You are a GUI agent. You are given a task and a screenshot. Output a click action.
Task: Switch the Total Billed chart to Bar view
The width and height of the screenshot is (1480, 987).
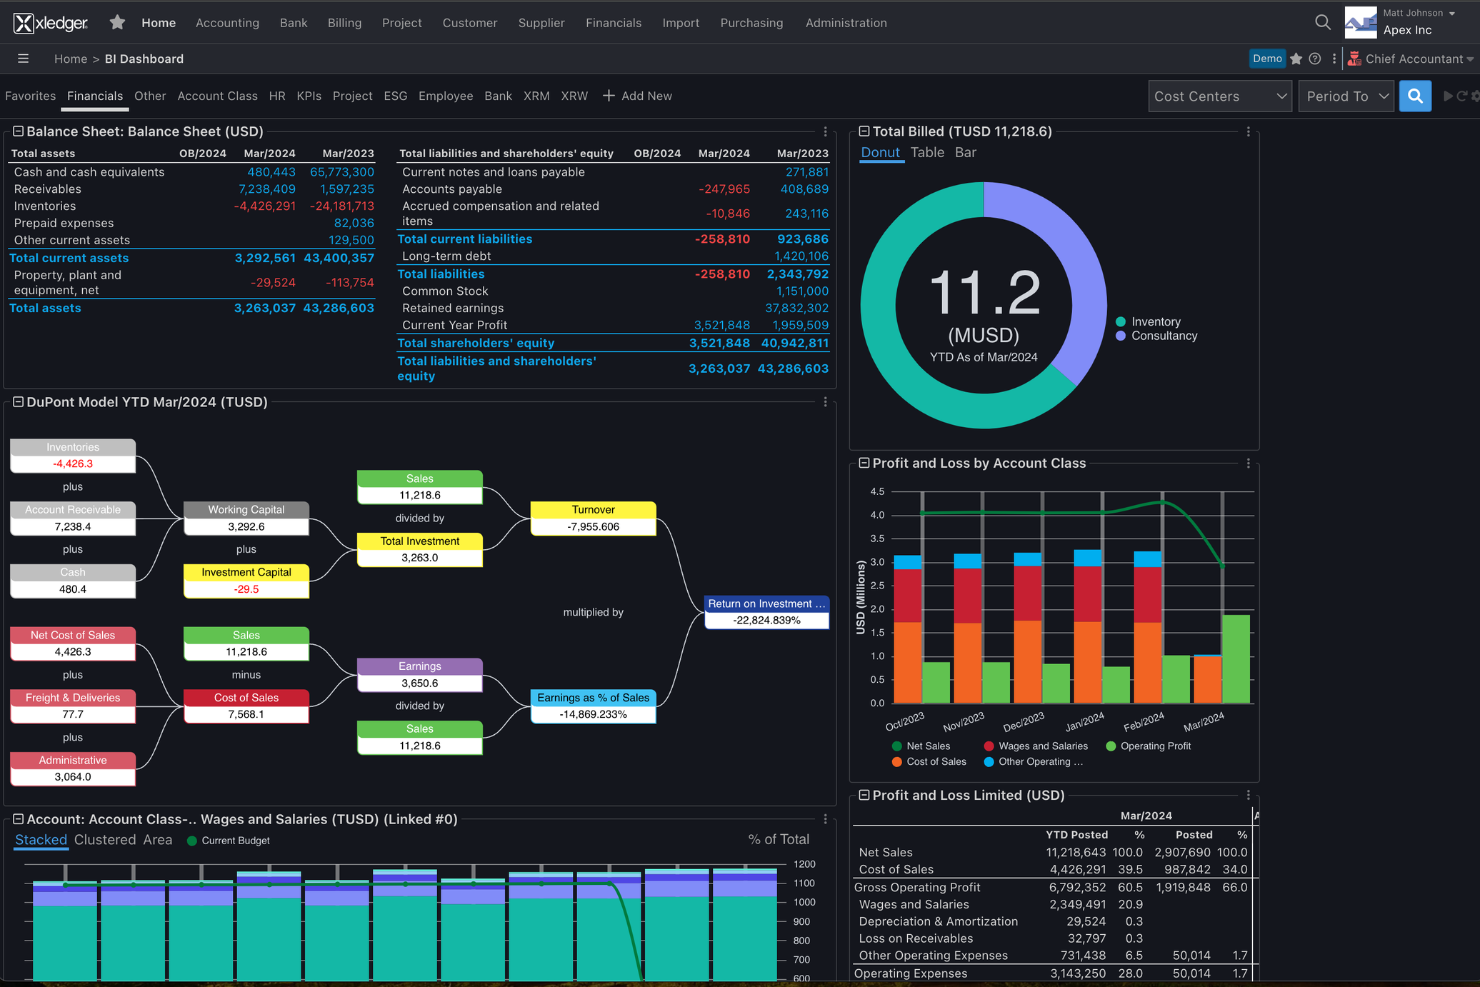964,152
